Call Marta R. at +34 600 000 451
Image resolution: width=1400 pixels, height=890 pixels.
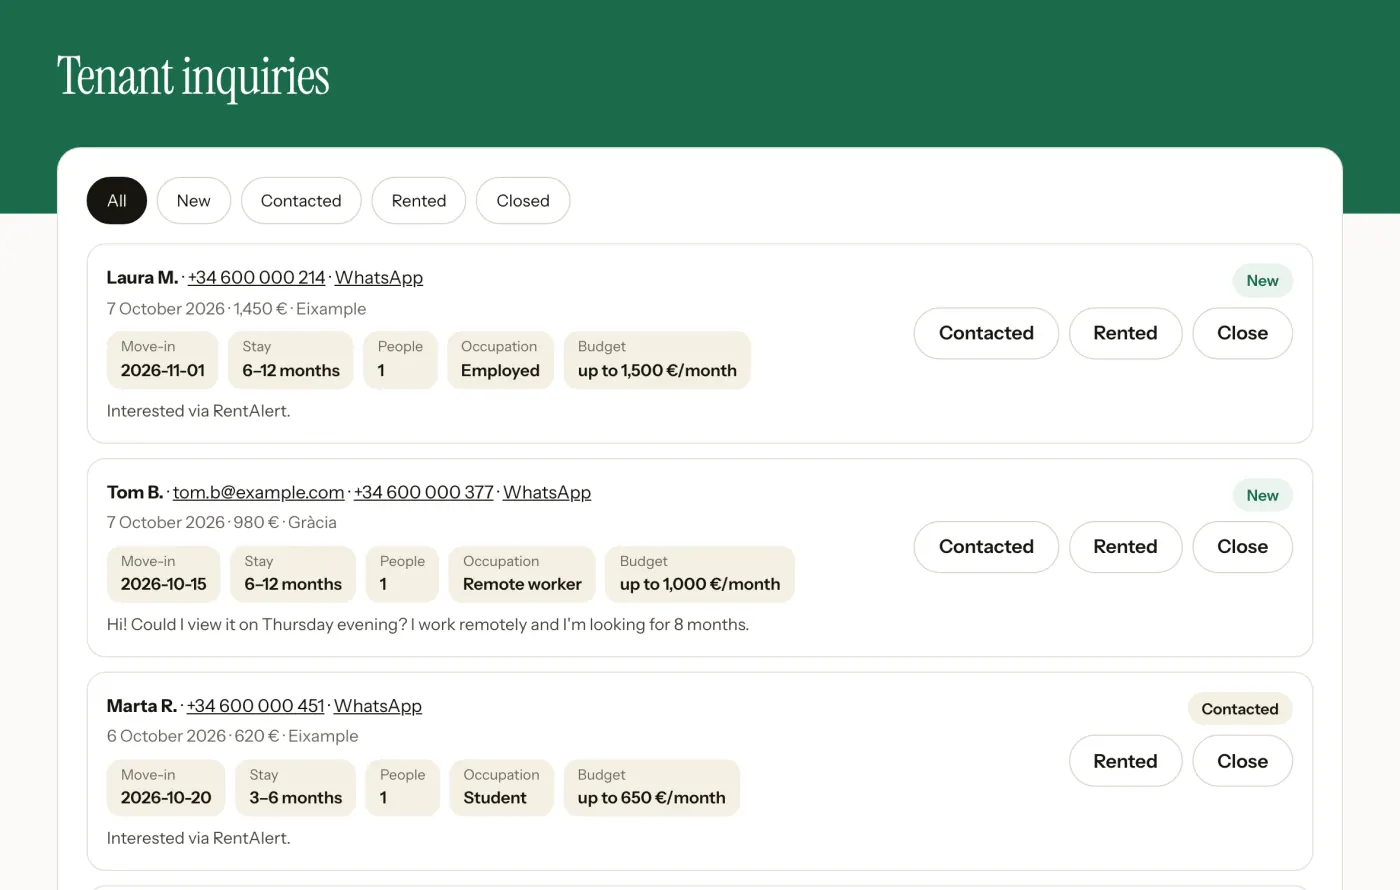pyautogui.click(x=256, y=706)
